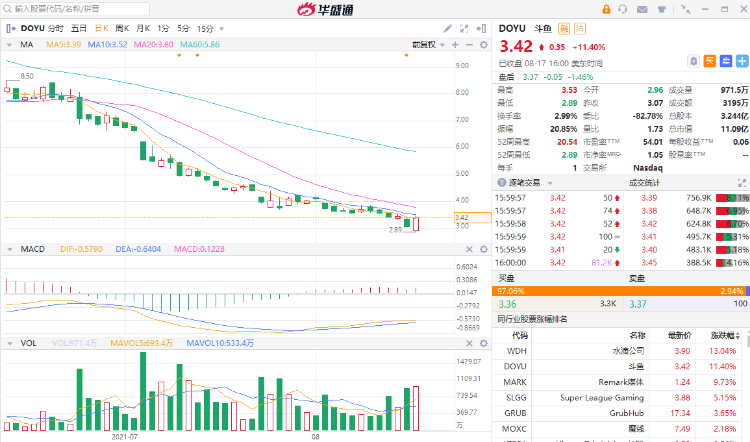
Task: Add DOYU to watchlist plus button
Action: (742, 61)
